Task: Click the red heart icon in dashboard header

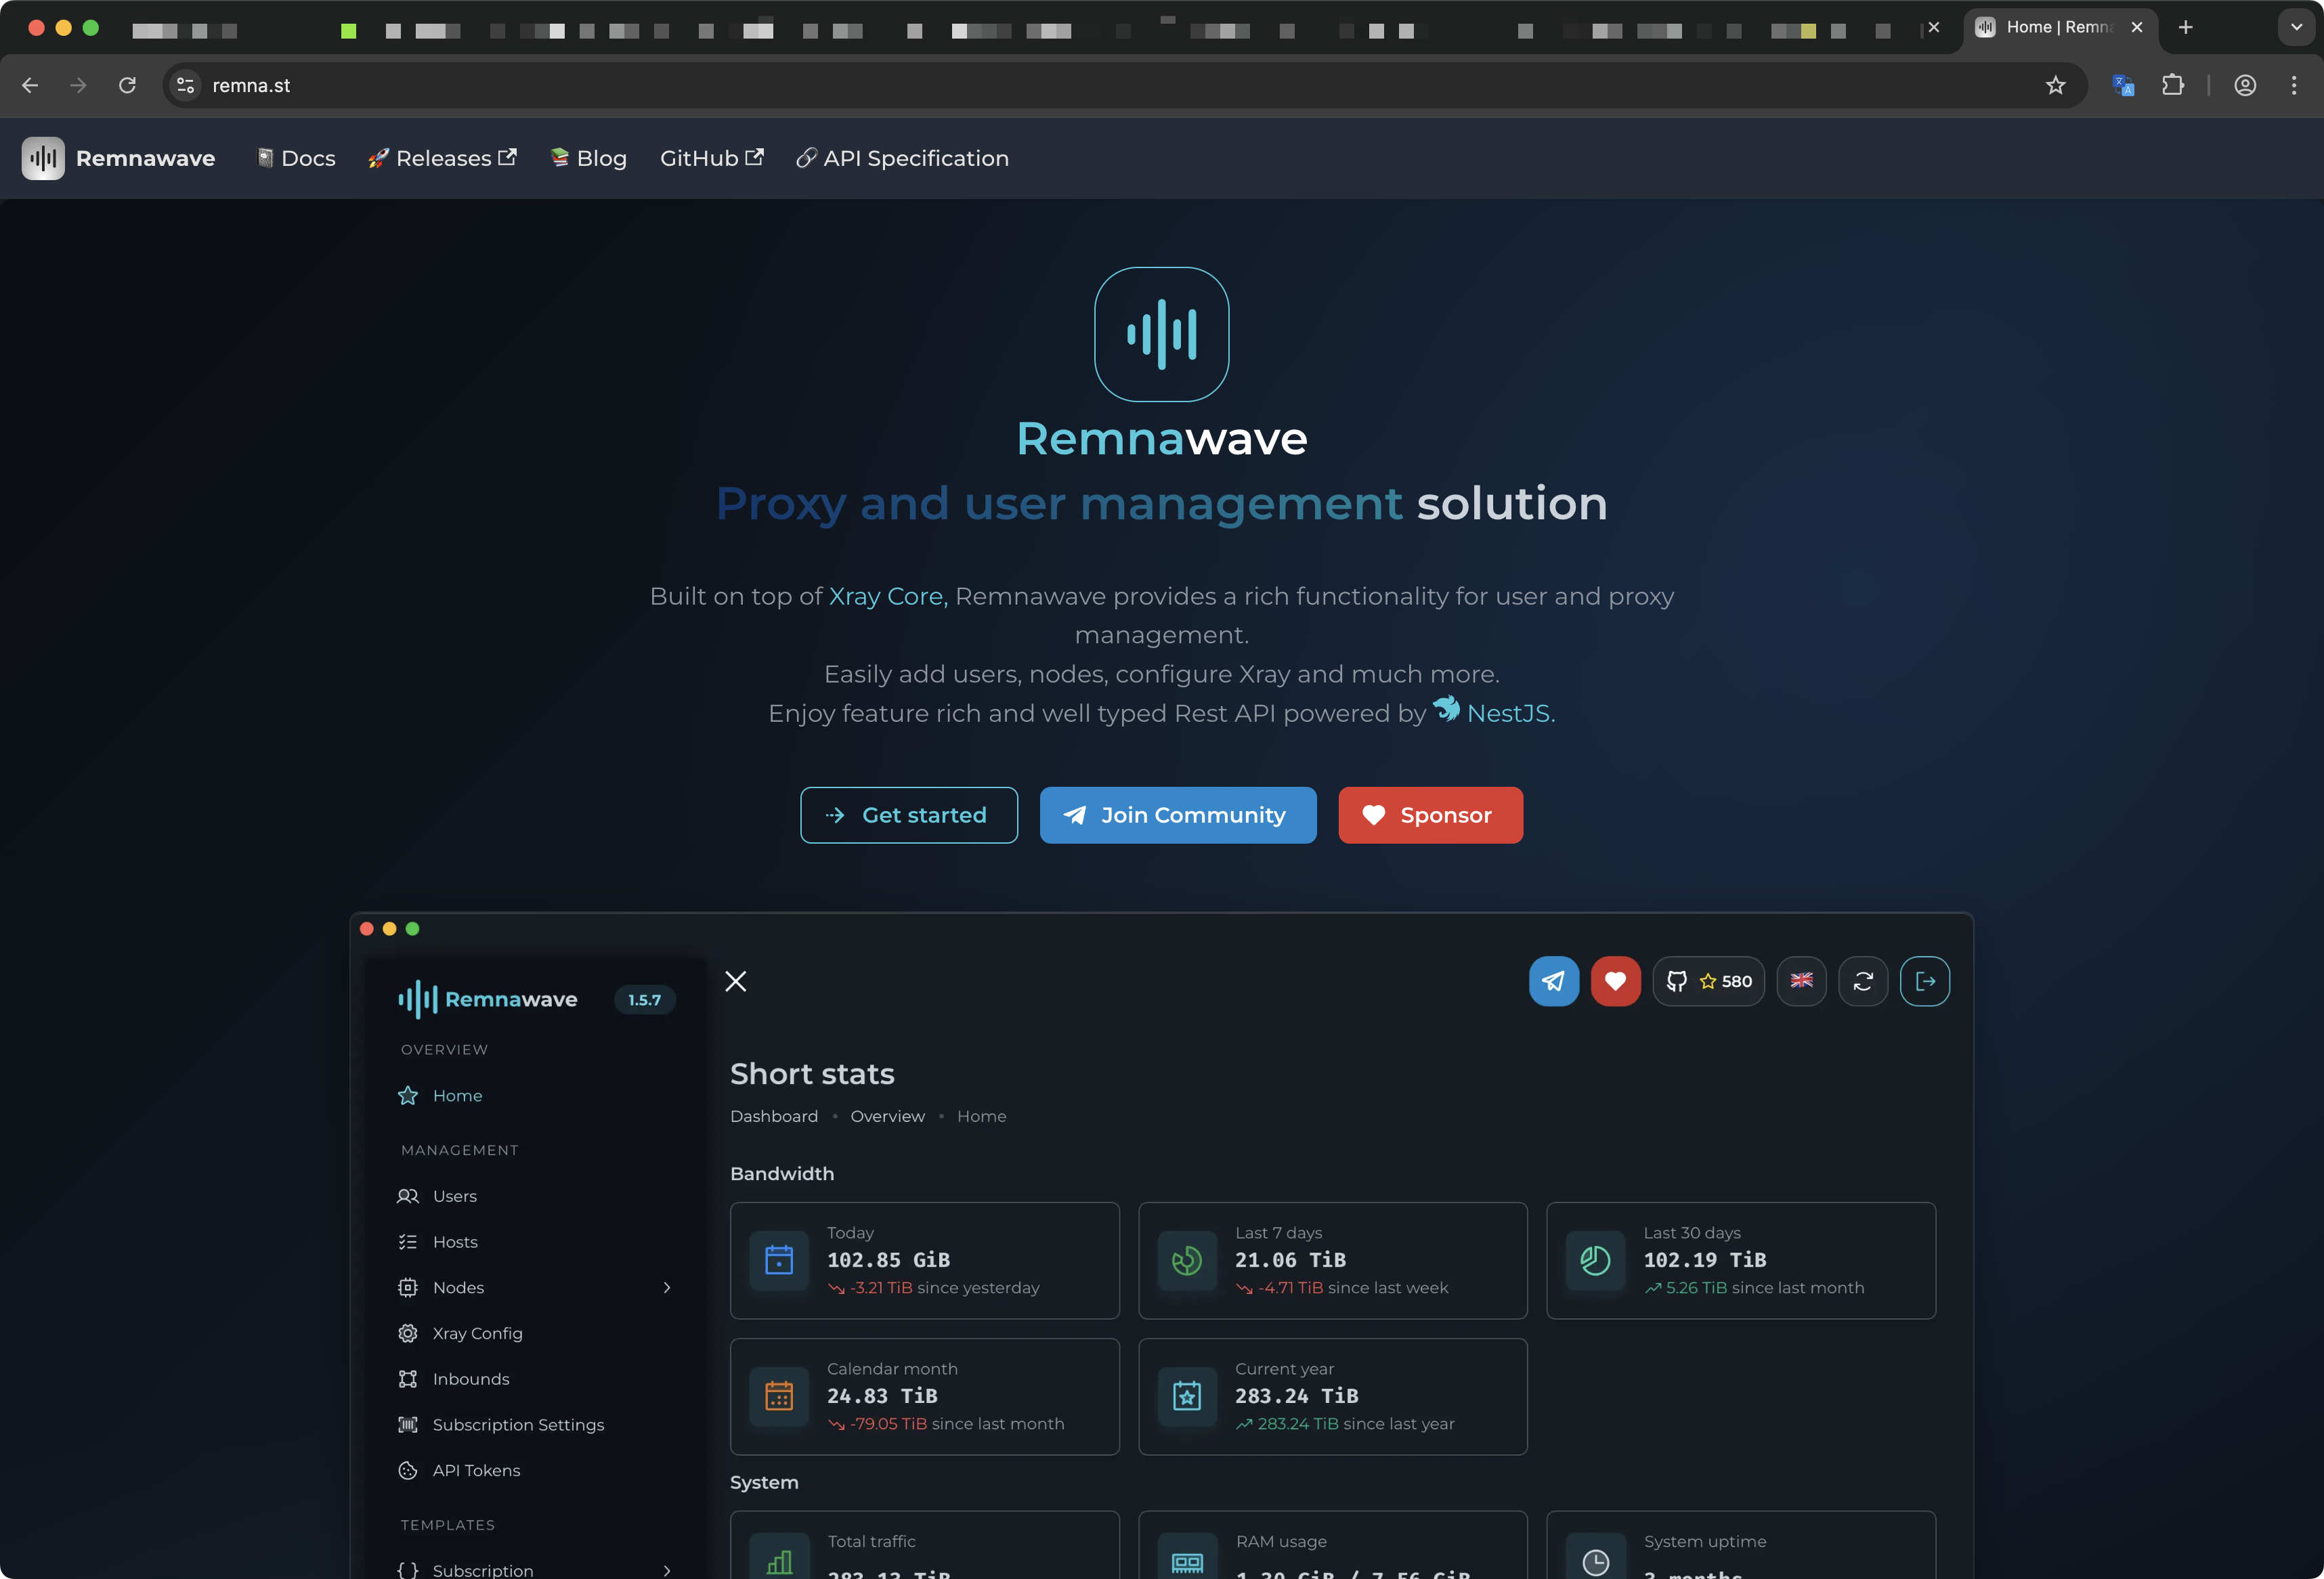Action: pos(1615,981)
